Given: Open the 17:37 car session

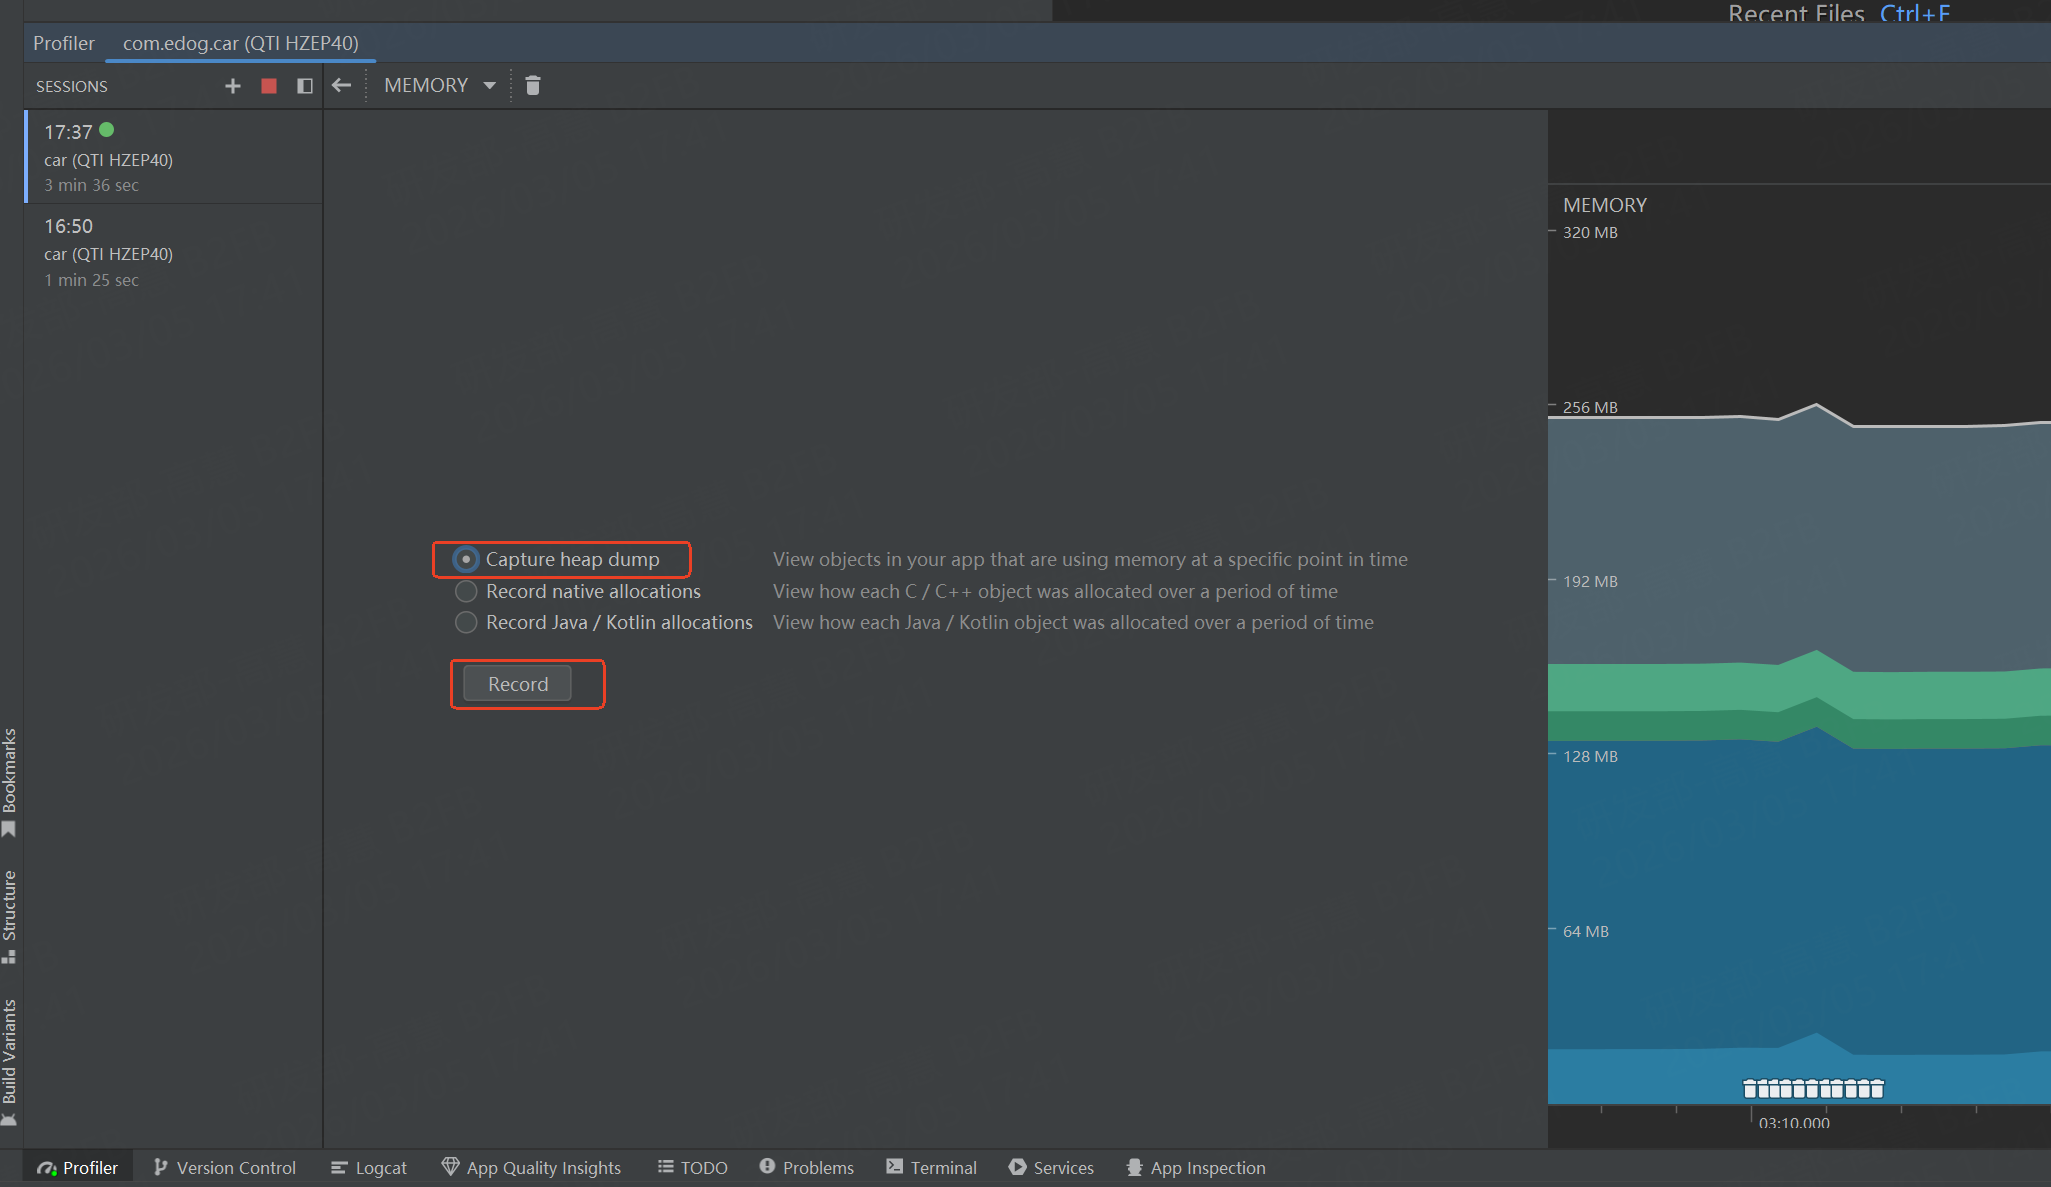Looking at the screenshot, I should click(x=174, y=157).
